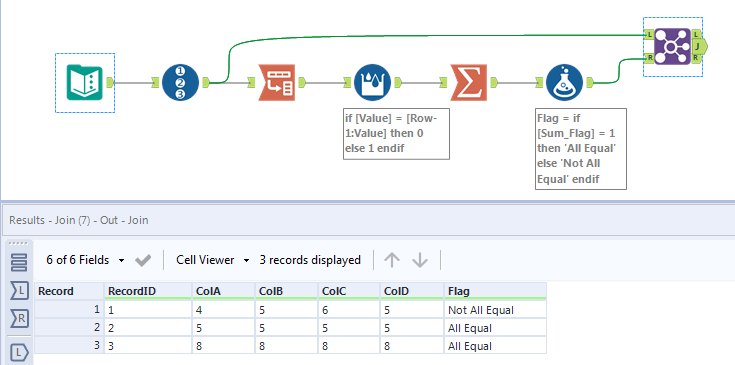Click Join tool L input anchor
The width and height of the screenshot is (735, 365).
click(x=649, y=35)
